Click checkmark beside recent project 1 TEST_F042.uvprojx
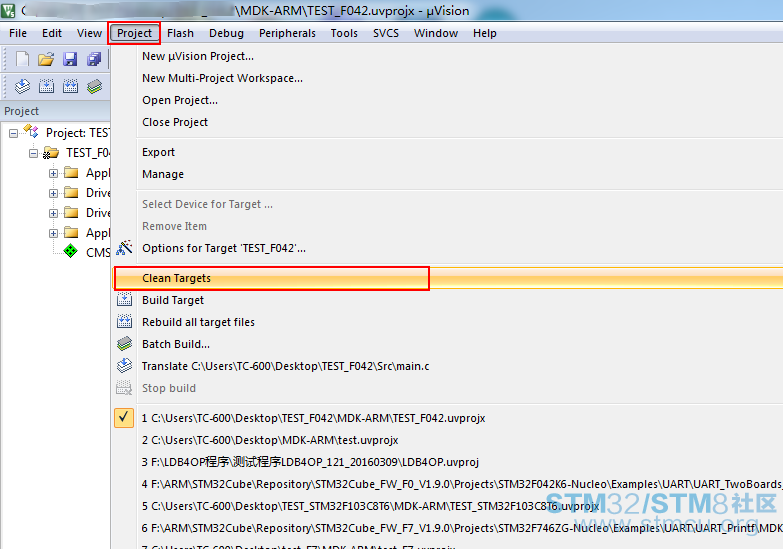 [x=124, y=418]
